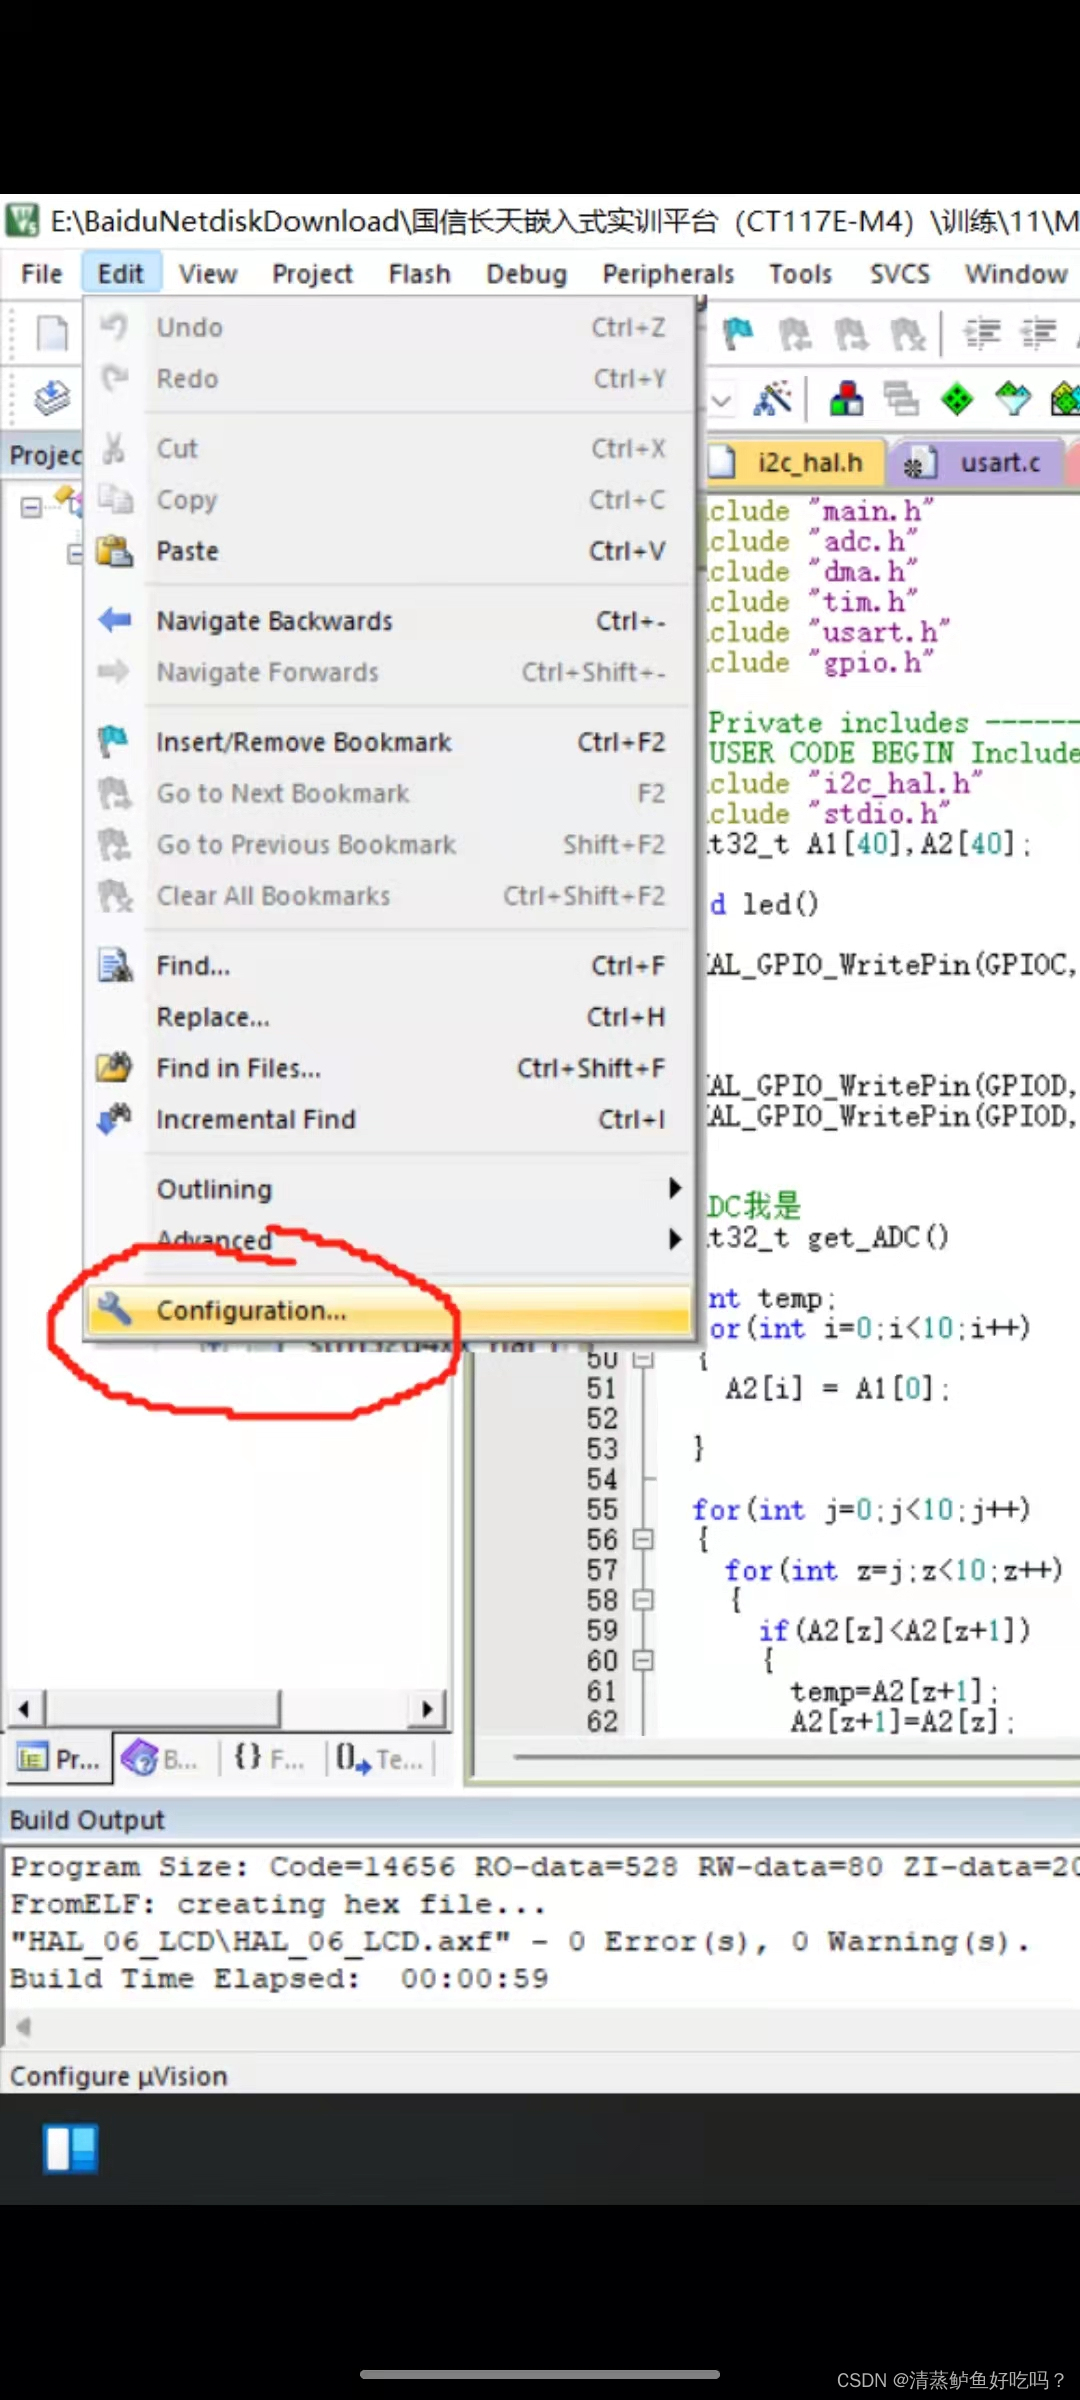
Task: Click the Build Output scroll left arrow
Action: pyautogui.click(x=22, y=2027)
